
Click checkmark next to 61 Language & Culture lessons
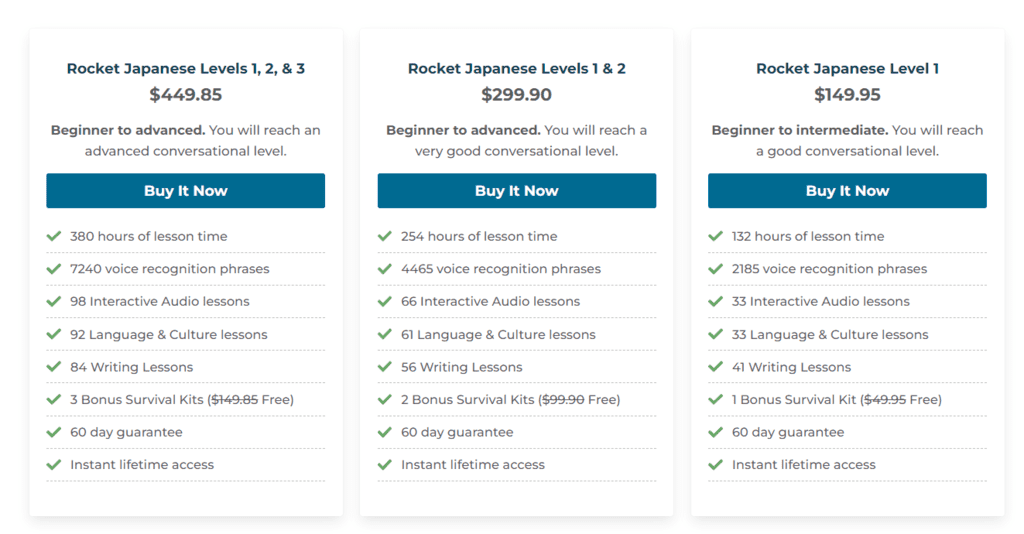pos(385,334)
